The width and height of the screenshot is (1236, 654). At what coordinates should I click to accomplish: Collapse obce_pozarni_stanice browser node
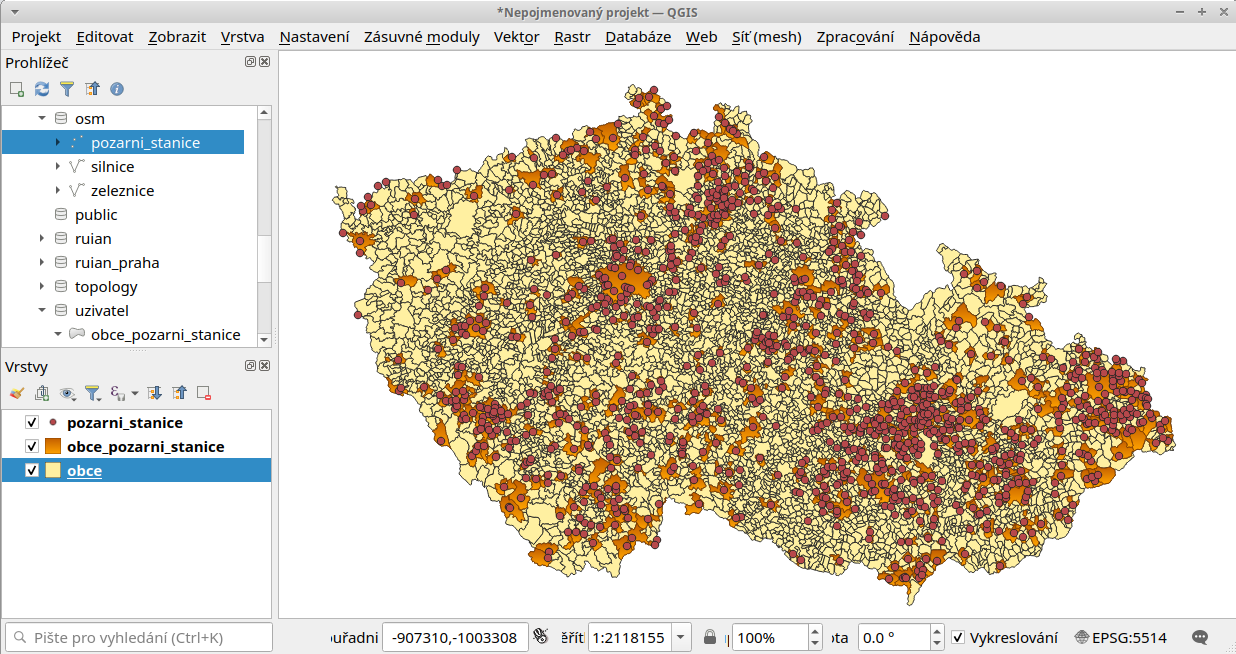point(58,335)
